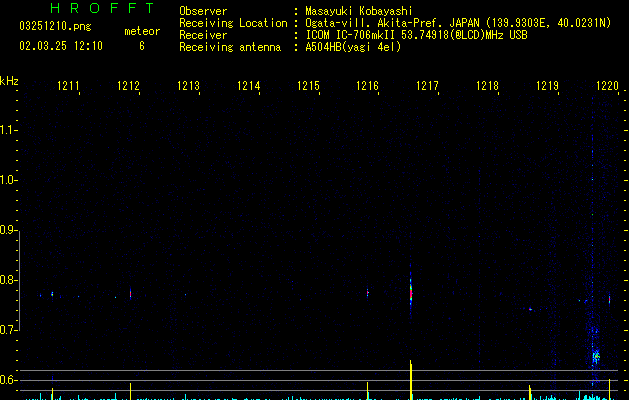Select the Ogata-vill. Akita-Pref. JAPAN location text

[458, 23]
